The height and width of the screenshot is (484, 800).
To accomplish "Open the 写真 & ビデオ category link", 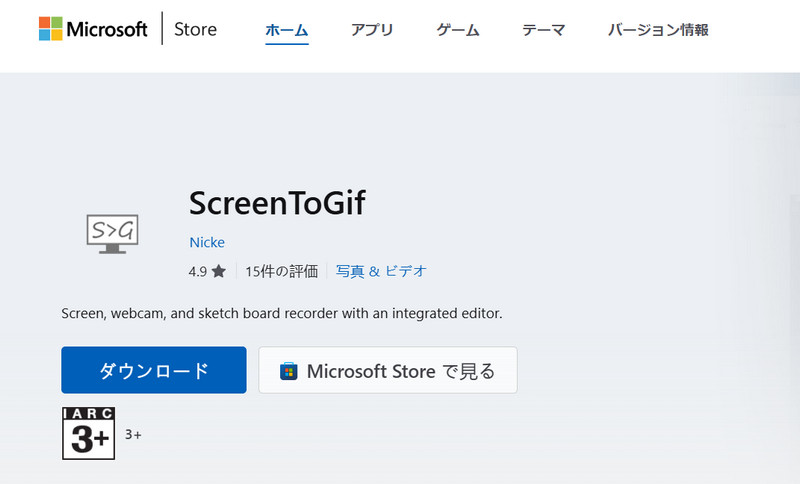I will click(x=381, y=271).
